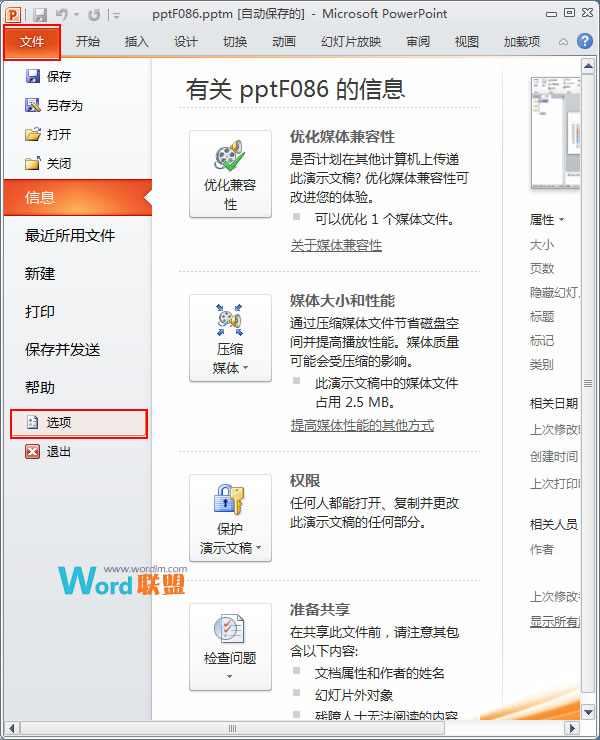Viewport: 600px width, 740px height.
Task: Switch to the 视图 View tab
Action: [467, 42]
